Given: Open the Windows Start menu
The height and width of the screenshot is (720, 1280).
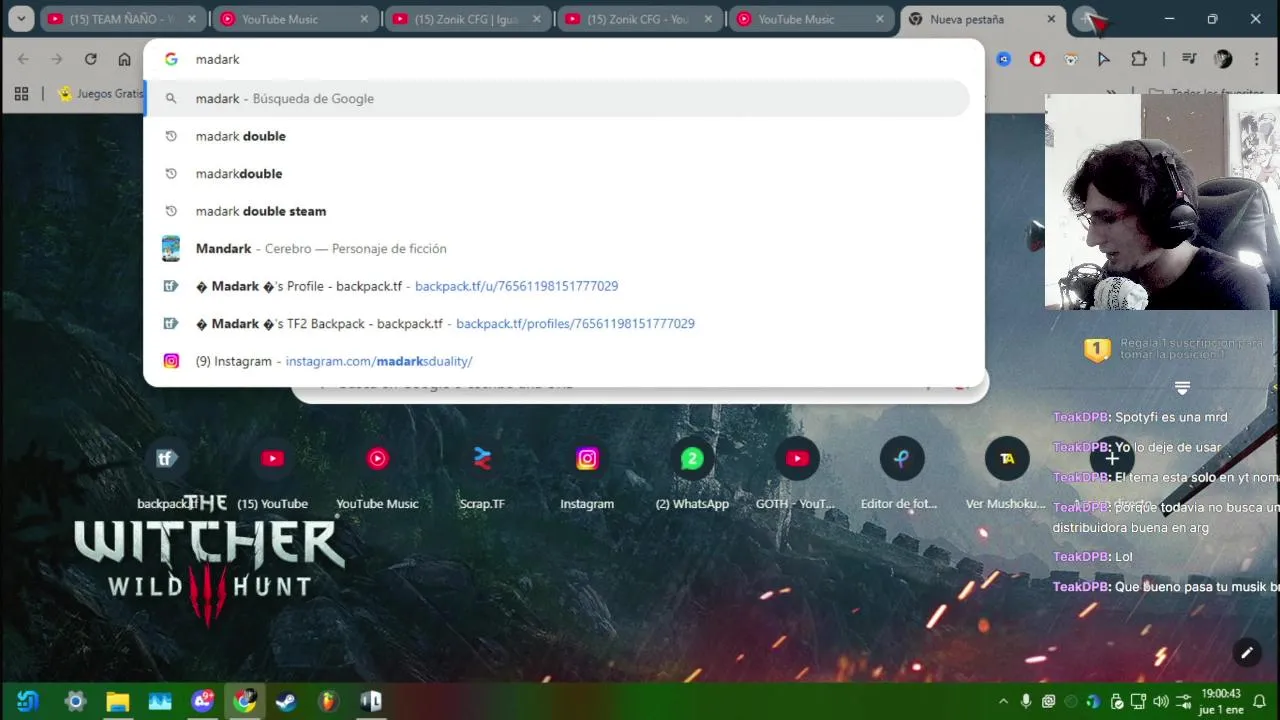Looking at the screenshot, I should 28,701.
